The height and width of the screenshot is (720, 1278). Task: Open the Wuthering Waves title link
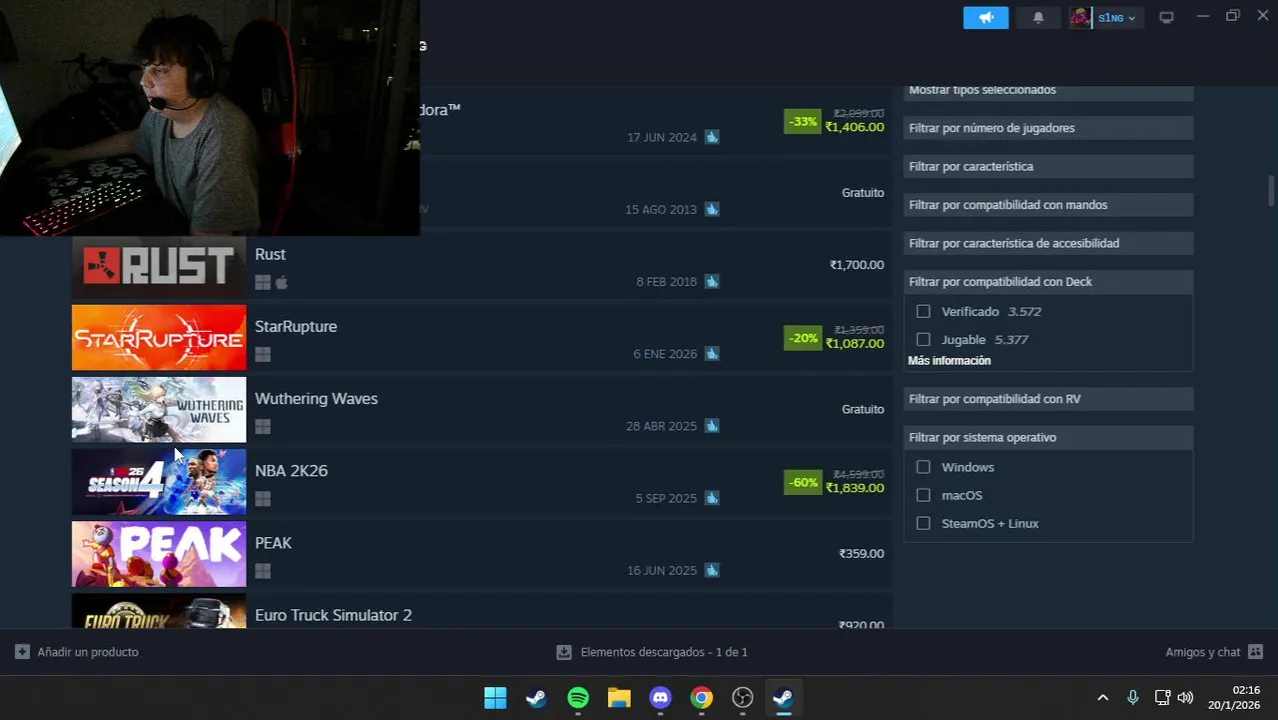[316, 399]
